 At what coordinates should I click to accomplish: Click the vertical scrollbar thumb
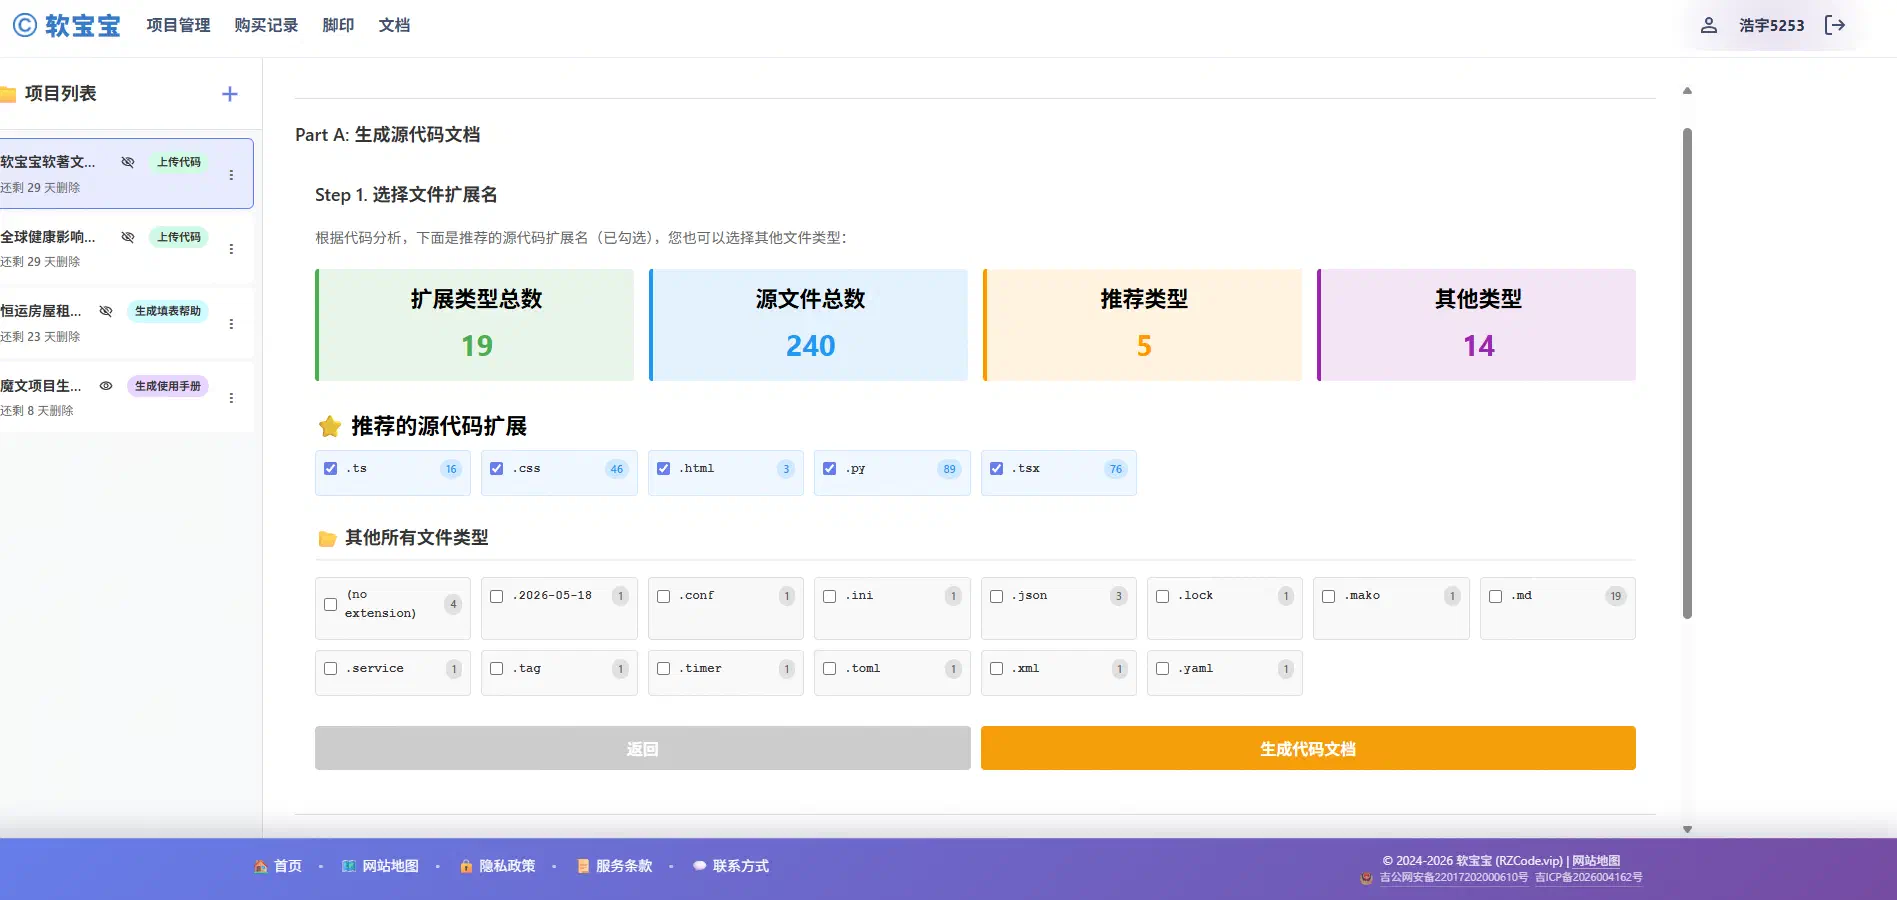[1687, 373]
